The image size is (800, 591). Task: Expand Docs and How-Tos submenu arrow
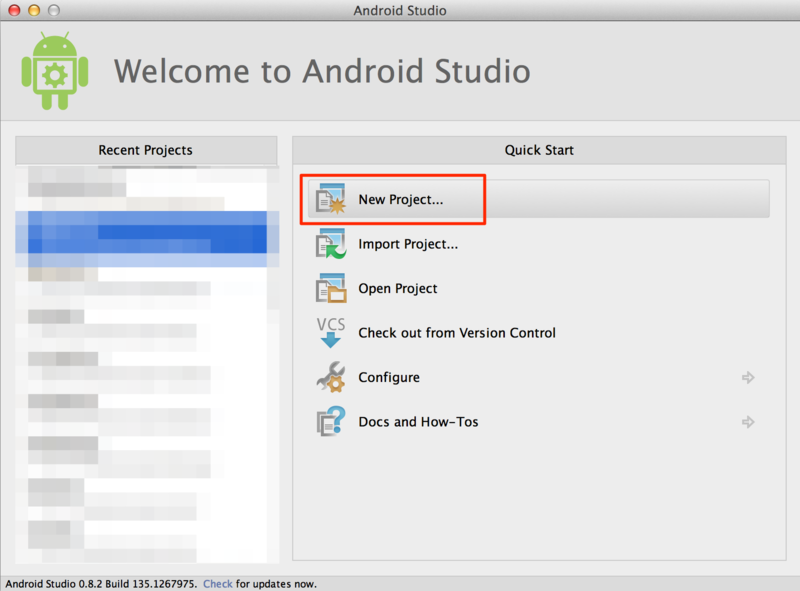click(748, 422)
